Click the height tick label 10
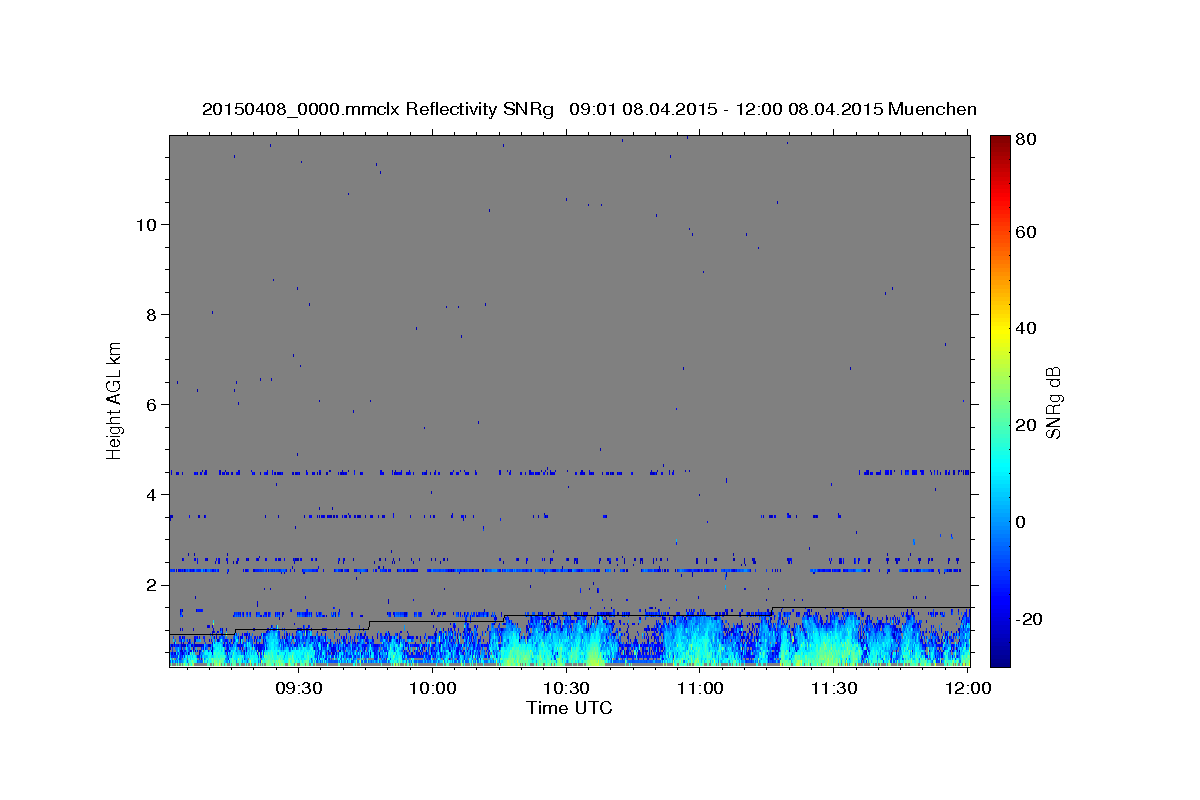Screen dimensions: 1200x800 pos(145,224)
